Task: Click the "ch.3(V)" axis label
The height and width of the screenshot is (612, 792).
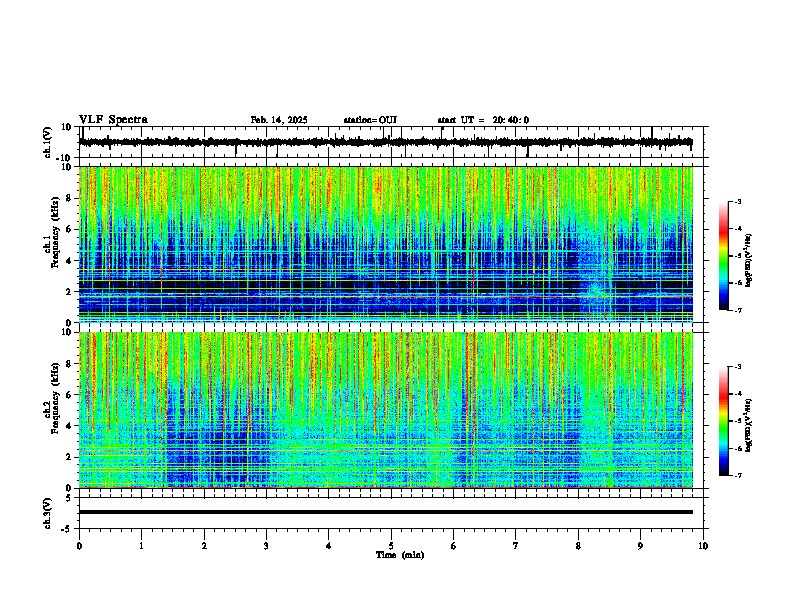Action: (48, 513)
